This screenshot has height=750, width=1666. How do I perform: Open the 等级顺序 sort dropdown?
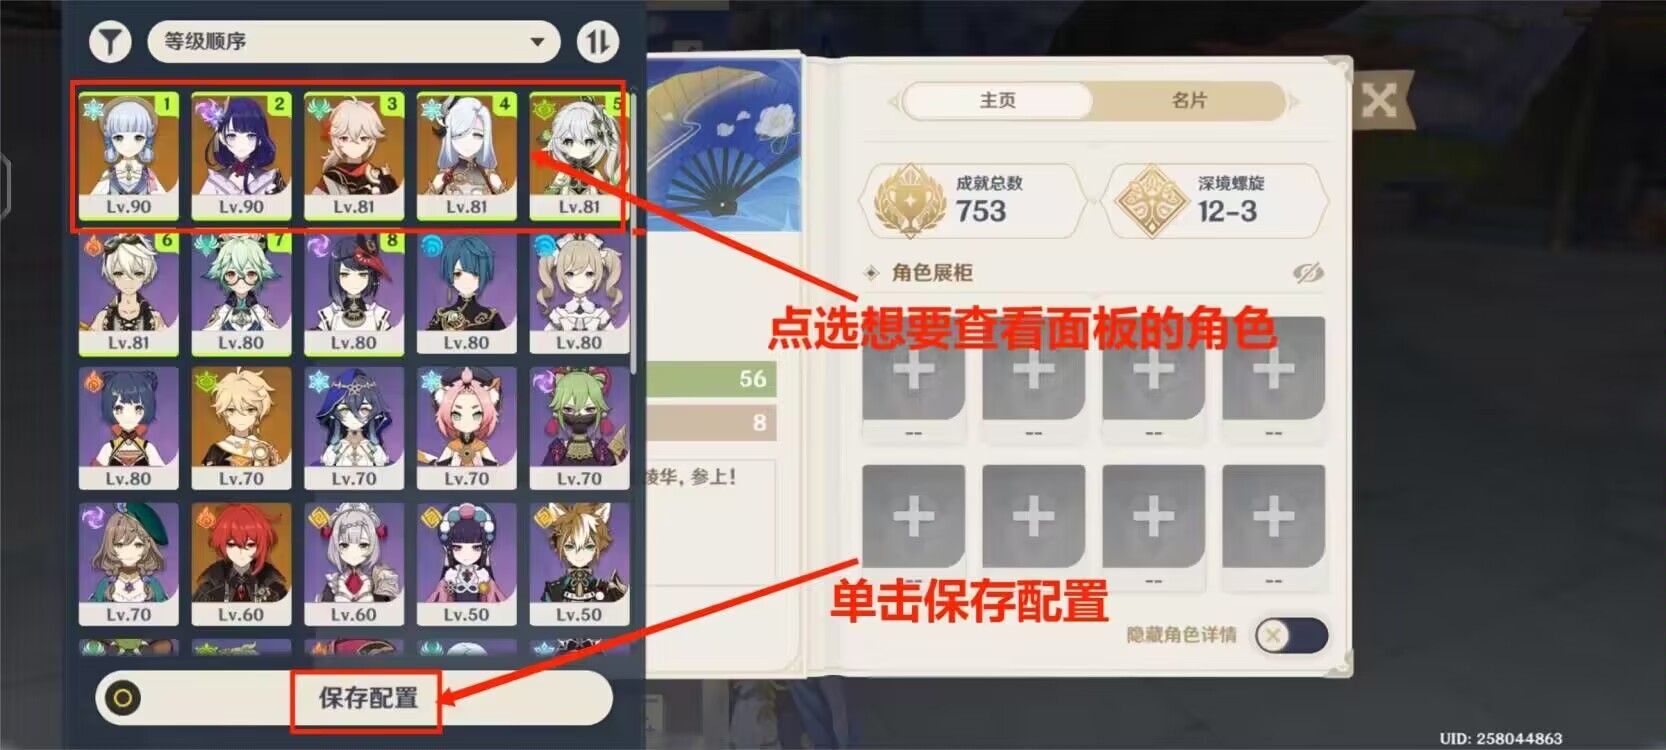pos(353,41)
